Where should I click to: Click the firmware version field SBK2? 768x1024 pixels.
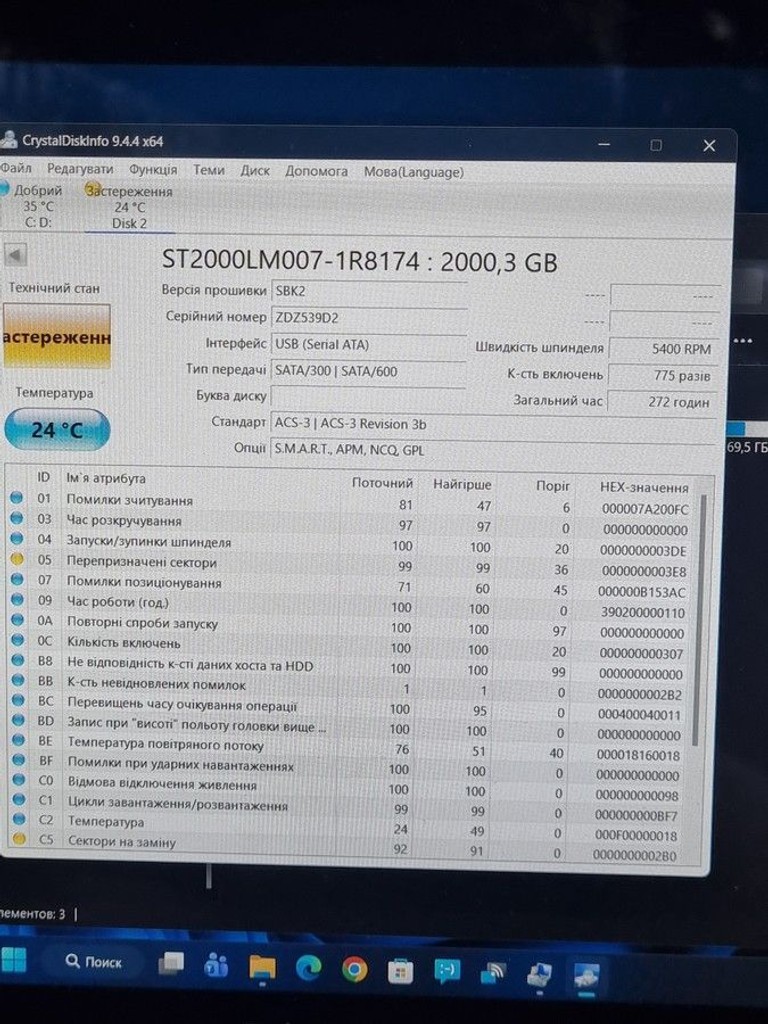(369, 291)
